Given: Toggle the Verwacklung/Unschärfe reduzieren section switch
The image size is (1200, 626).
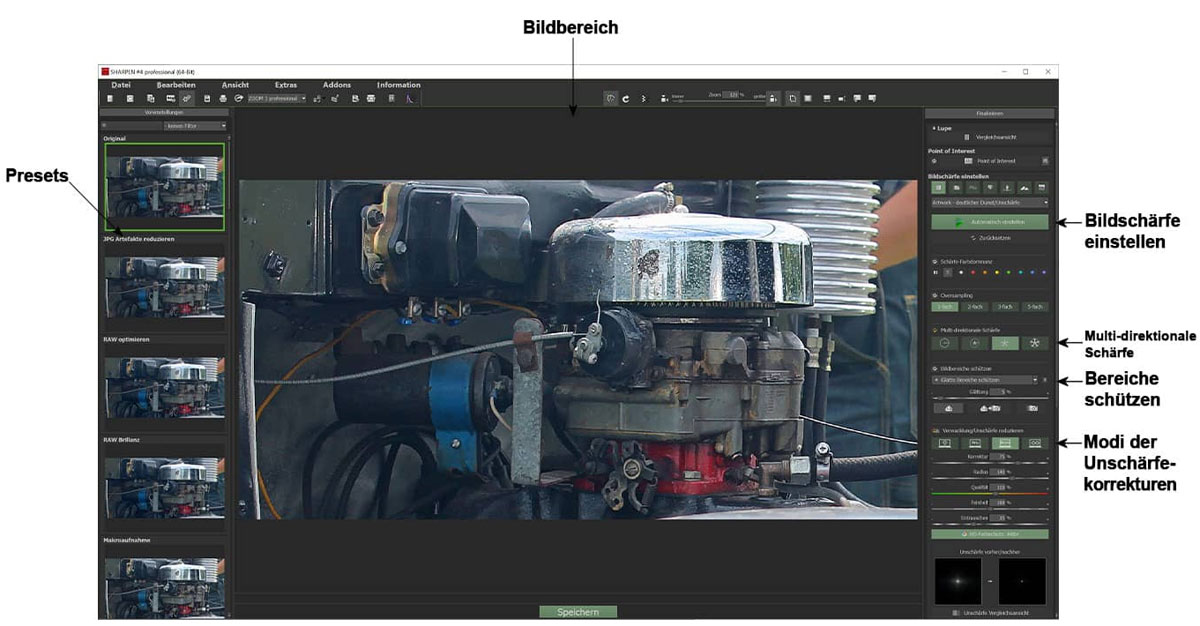Looking at the screenshot, I should (x=934, y=430).
